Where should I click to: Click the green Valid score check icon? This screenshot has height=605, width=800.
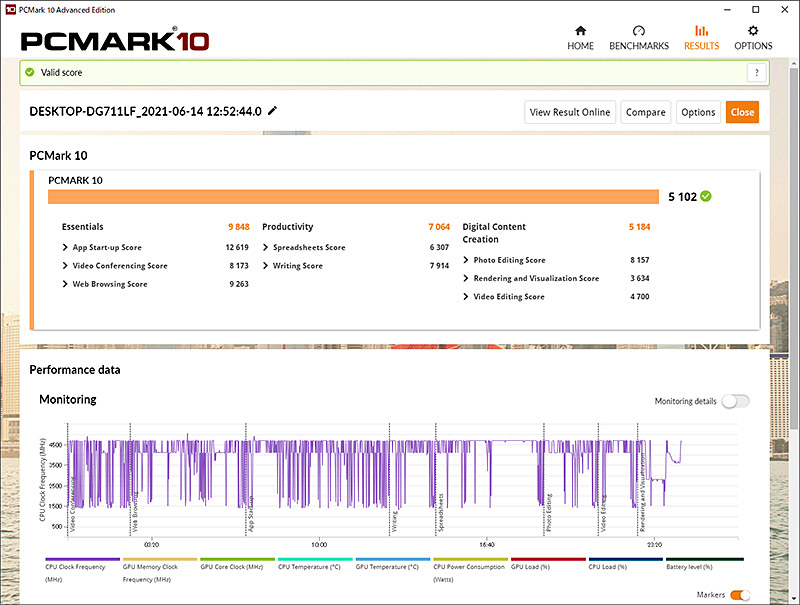(x=30, y=73)
